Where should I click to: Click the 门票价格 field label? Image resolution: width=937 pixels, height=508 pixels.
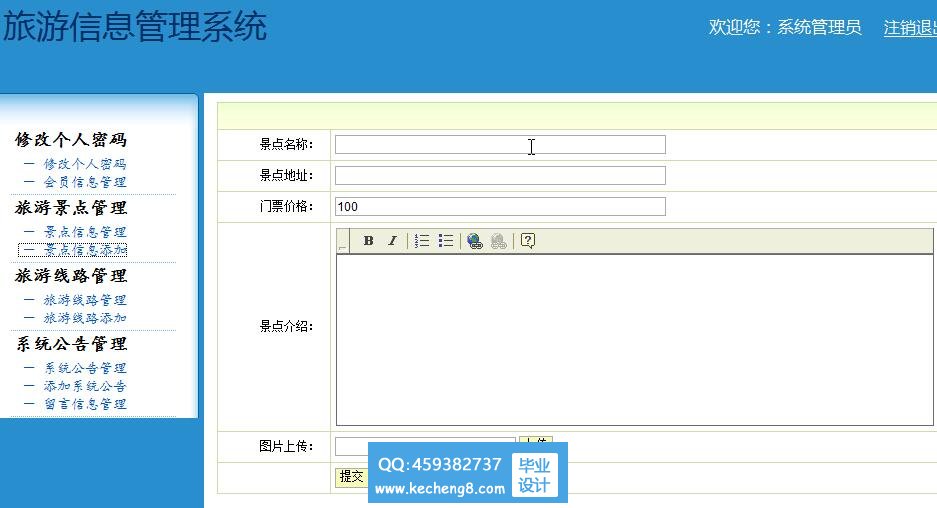pyautogui.click(x=286, y=207)
